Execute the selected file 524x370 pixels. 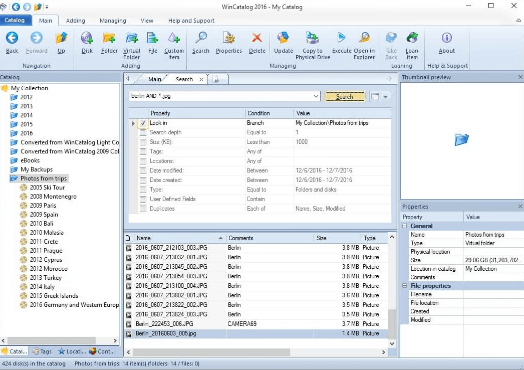pyautogui.click(x=342, y=42)
